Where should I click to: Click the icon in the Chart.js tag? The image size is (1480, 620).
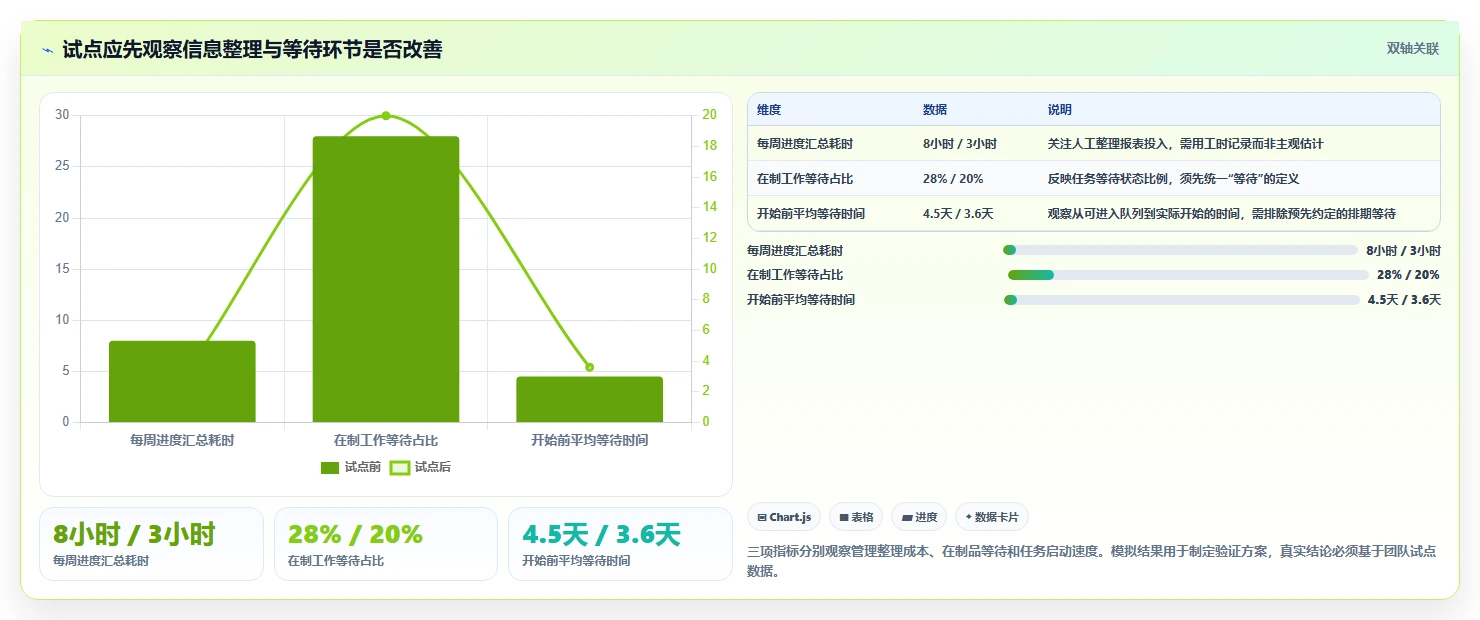pyautogui.click(x=762, y=518)
